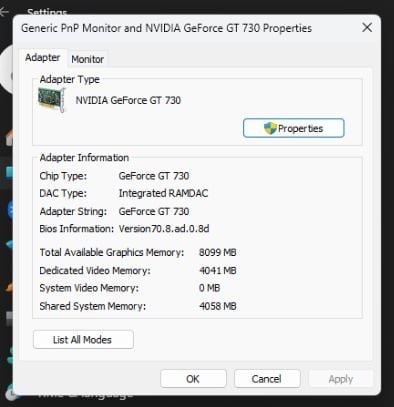Screen dimensions: 394x407
Task: Dismiss dialog using Cancel button
Action: point(267,379)
